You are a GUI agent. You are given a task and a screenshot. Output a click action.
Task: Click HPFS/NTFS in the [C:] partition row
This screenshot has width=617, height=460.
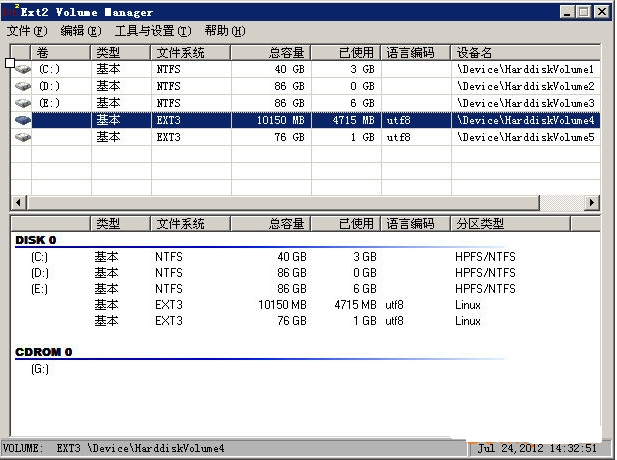click(485, 257)
